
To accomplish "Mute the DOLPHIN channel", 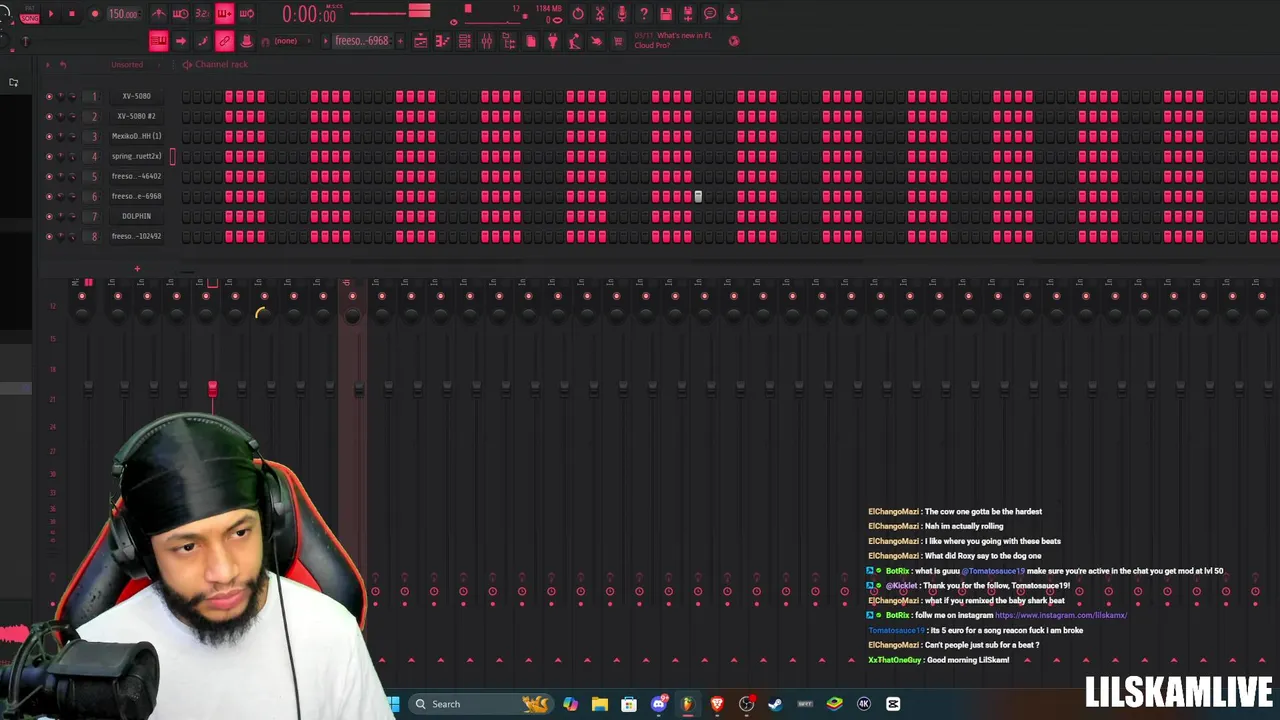I will pyautogui.click(x=49, y=216).
